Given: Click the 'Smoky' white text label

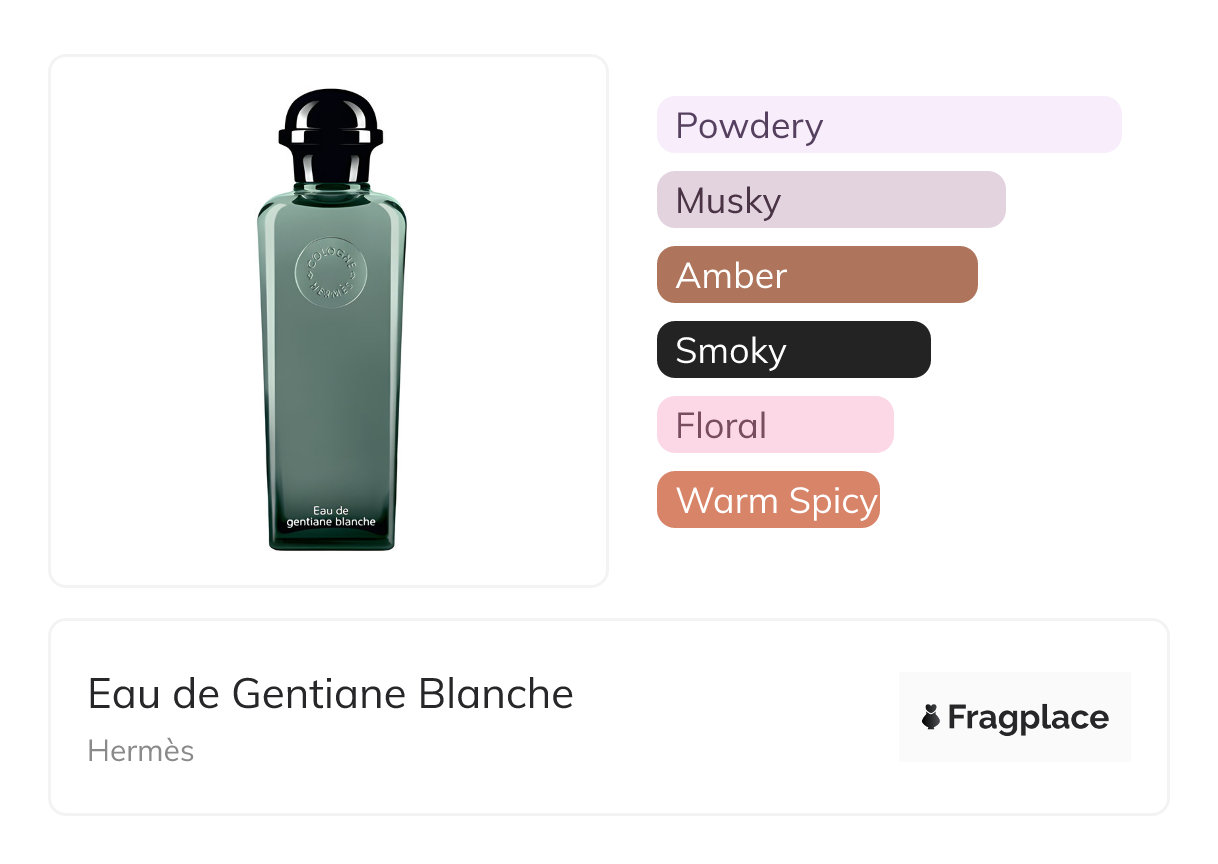Looking at the screenshot, I should click(x=731, y=351).
